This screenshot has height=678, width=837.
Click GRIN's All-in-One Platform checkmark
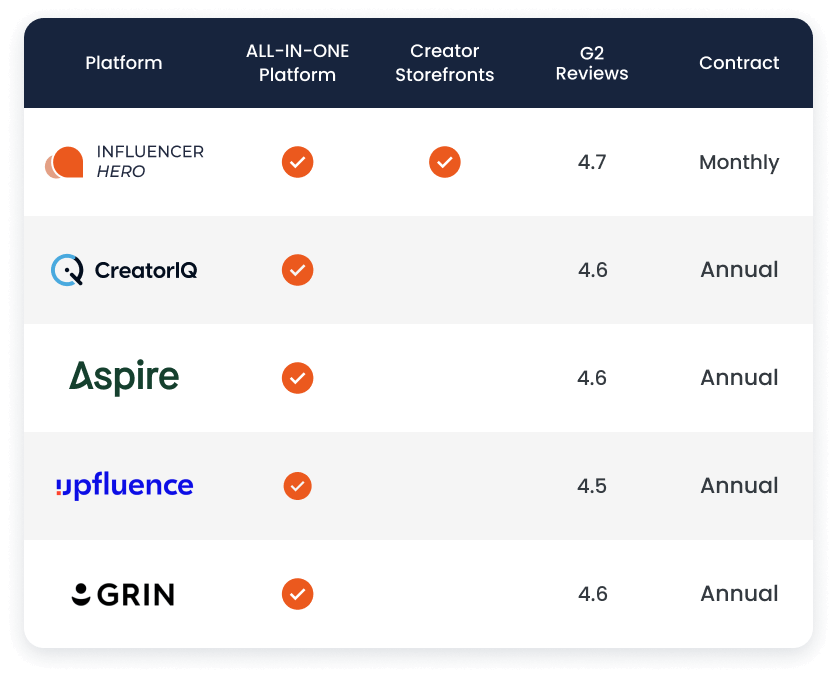coord(297,594)
